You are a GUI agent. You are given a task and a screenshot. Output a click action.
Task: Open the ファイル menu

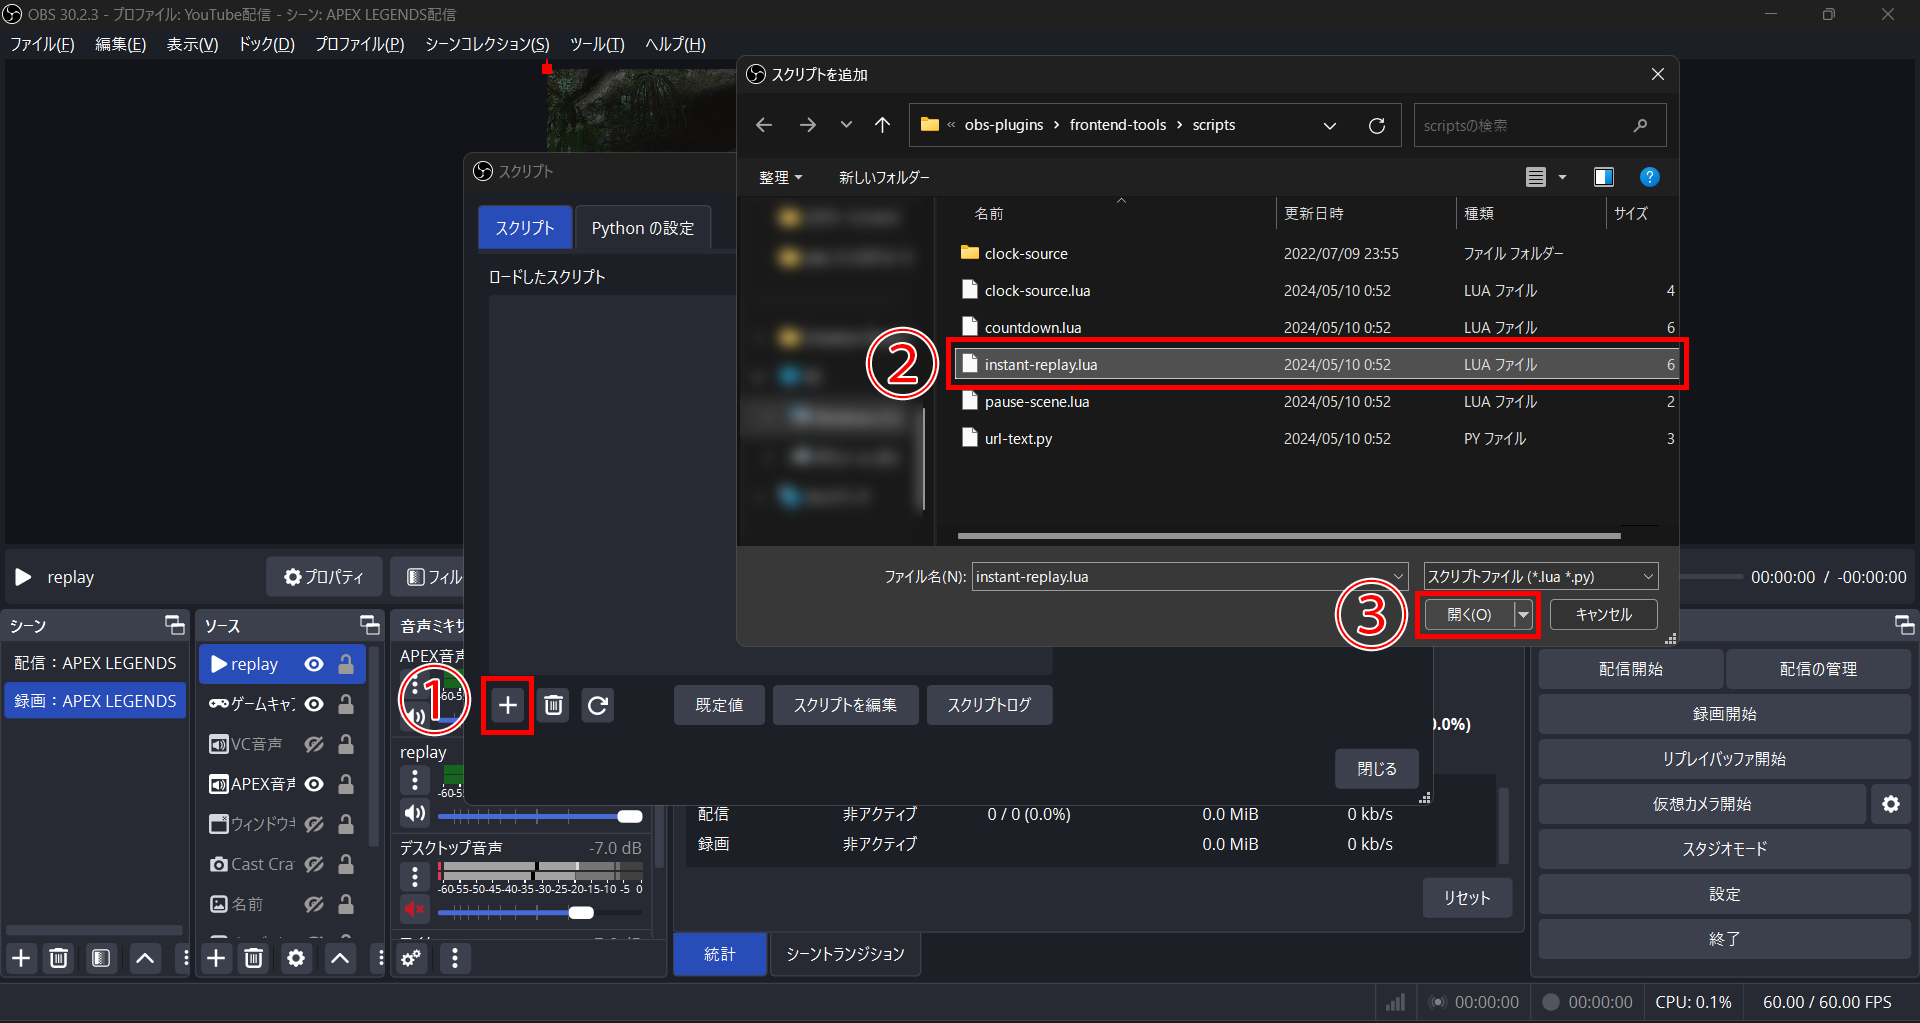[x=42, y=44]
